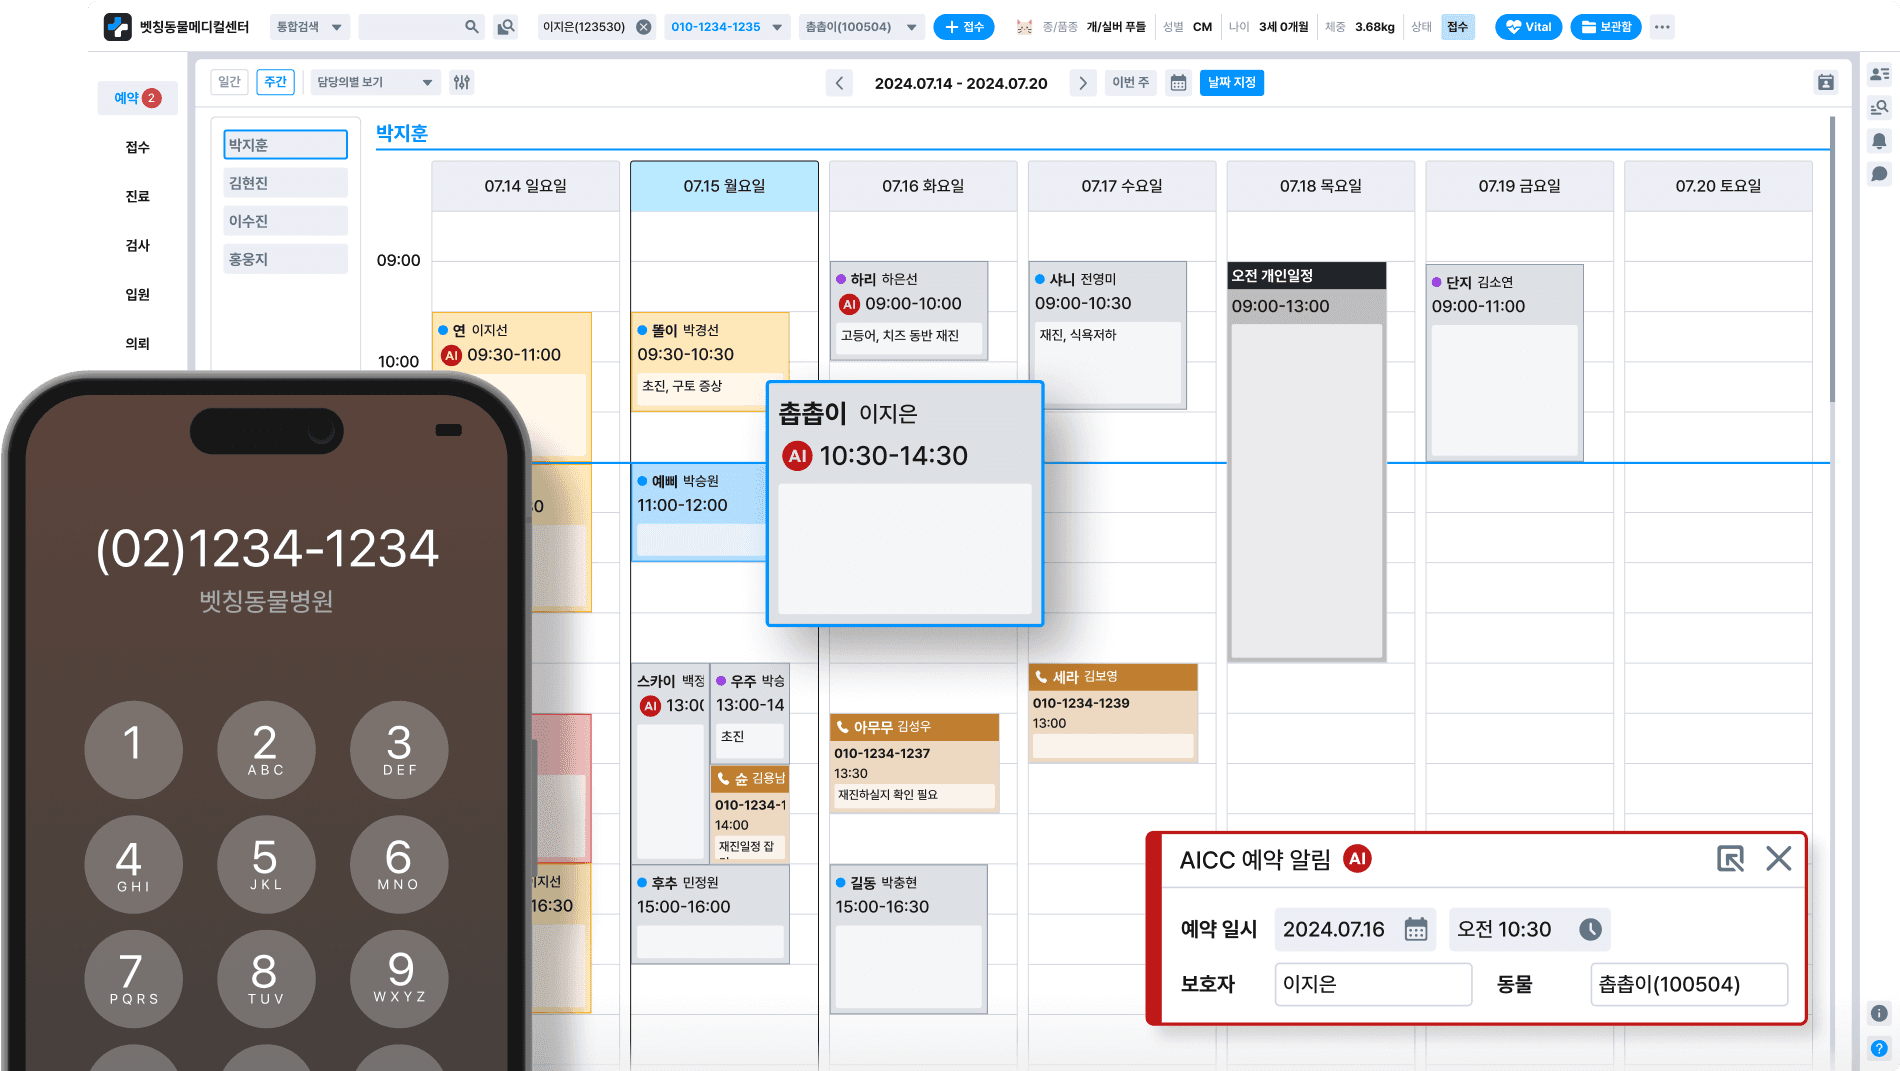Open the list search icon in right sidebar
Image resolution: width=1900 pixels, height=1071 pixels.
coord(1880,107)
